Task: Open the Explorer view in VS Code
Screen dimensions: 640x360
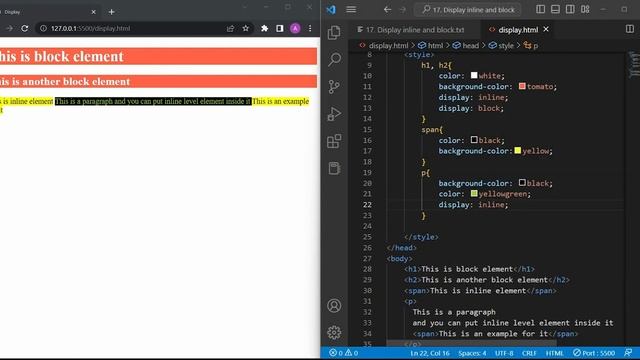Action: pyautogui.click(x=334, y=32)
